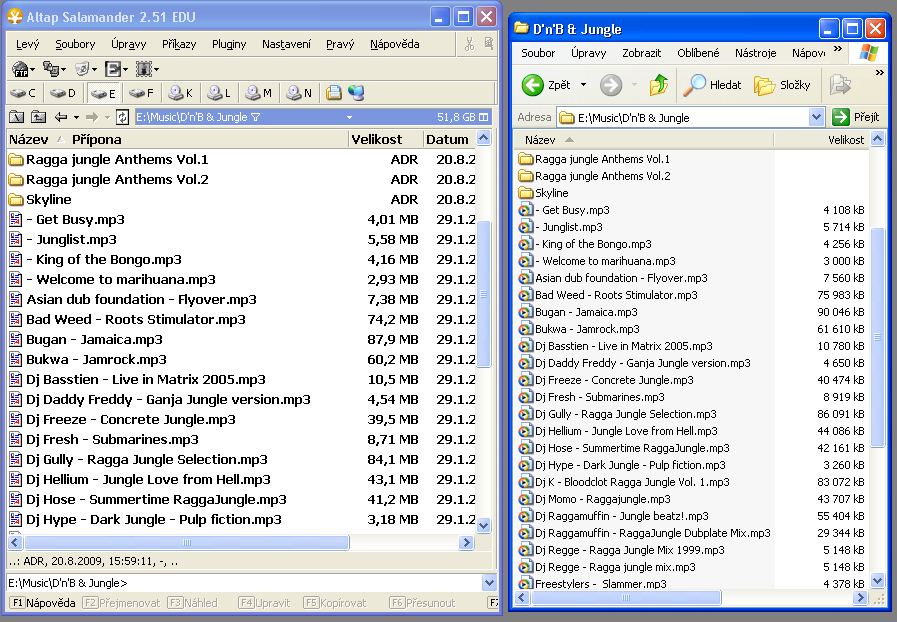Screen dimensions: 897x622
Task: Click the refresh icon next to the path
Action: pos(122,117)
